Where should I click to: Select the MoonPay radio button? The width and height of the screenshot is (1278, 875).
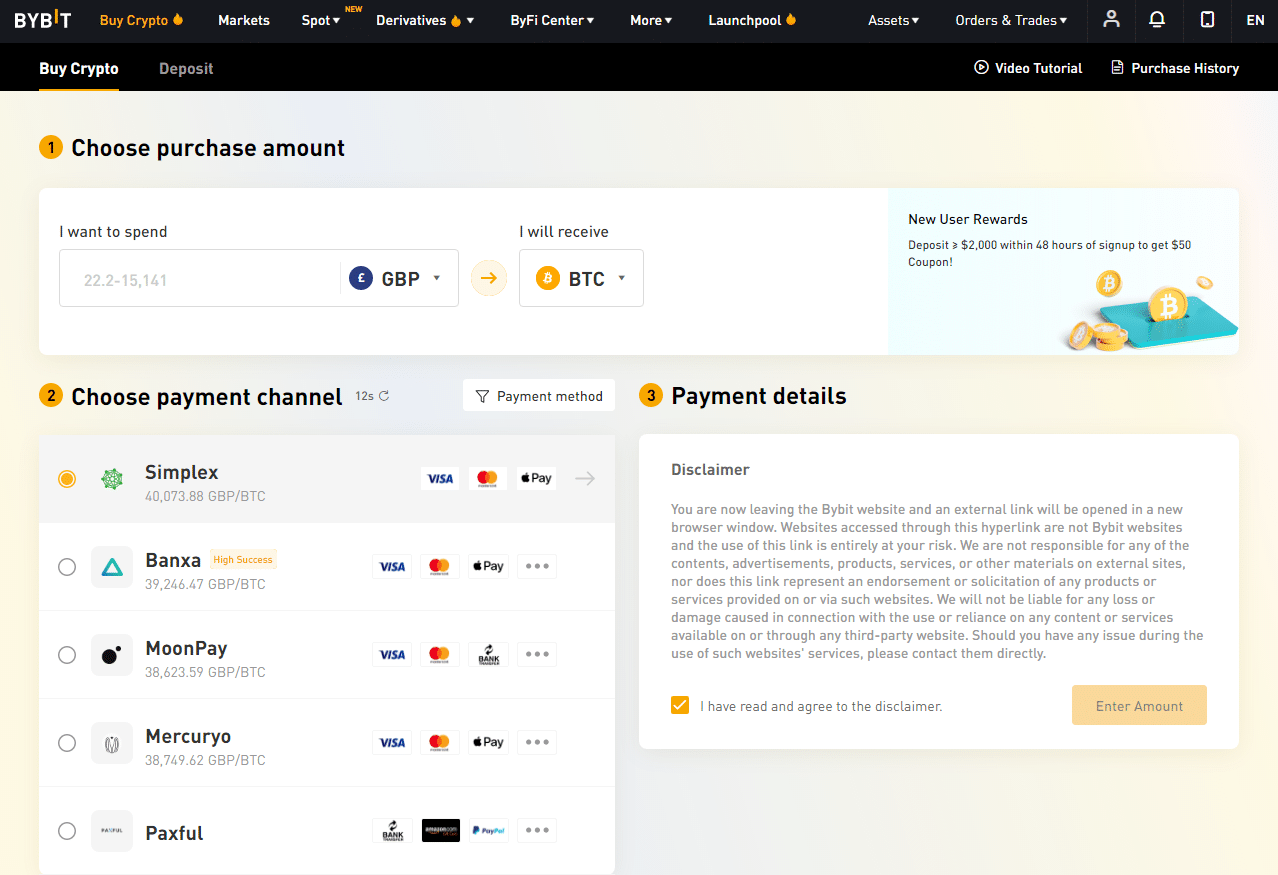point(67,655)
